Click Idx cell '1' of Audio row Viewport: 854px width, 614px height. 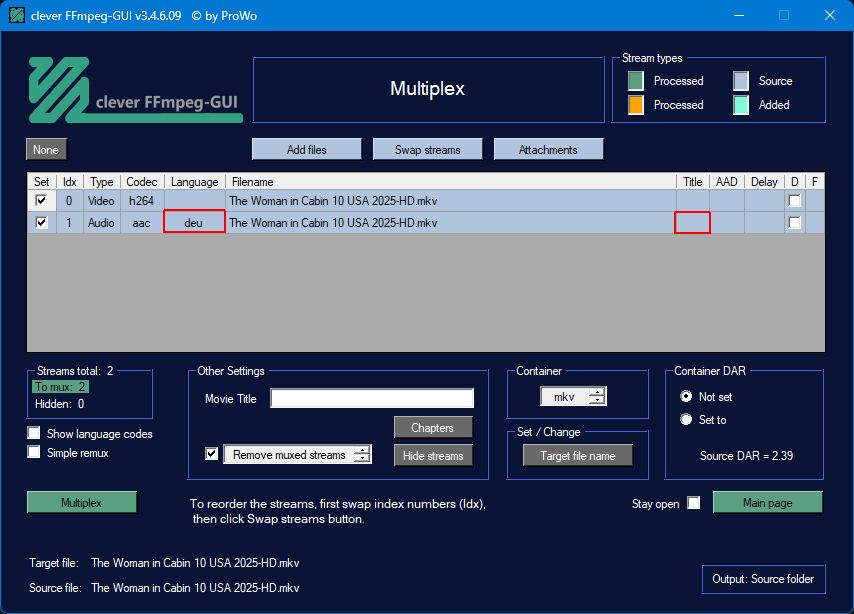click(x=70, y=222)
